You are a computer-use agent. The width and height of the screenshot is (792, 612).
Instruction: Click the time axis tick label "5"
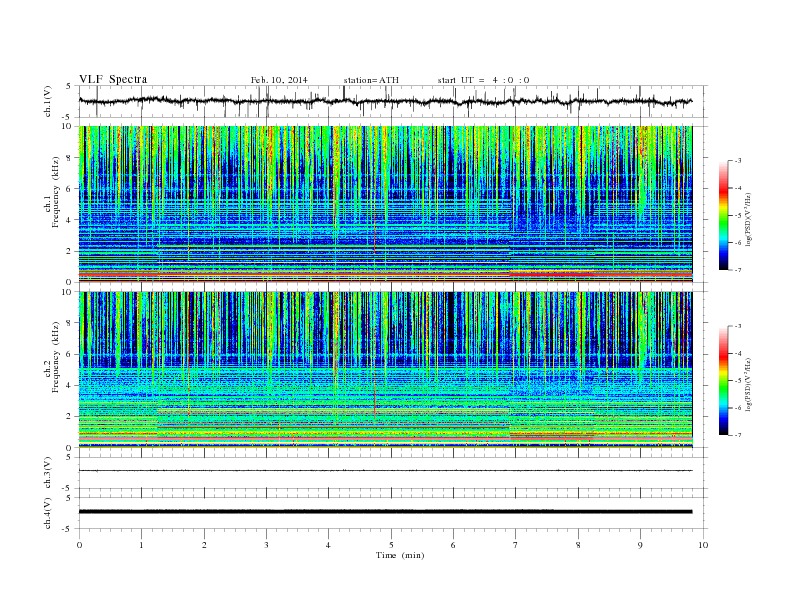coord(391,545)
